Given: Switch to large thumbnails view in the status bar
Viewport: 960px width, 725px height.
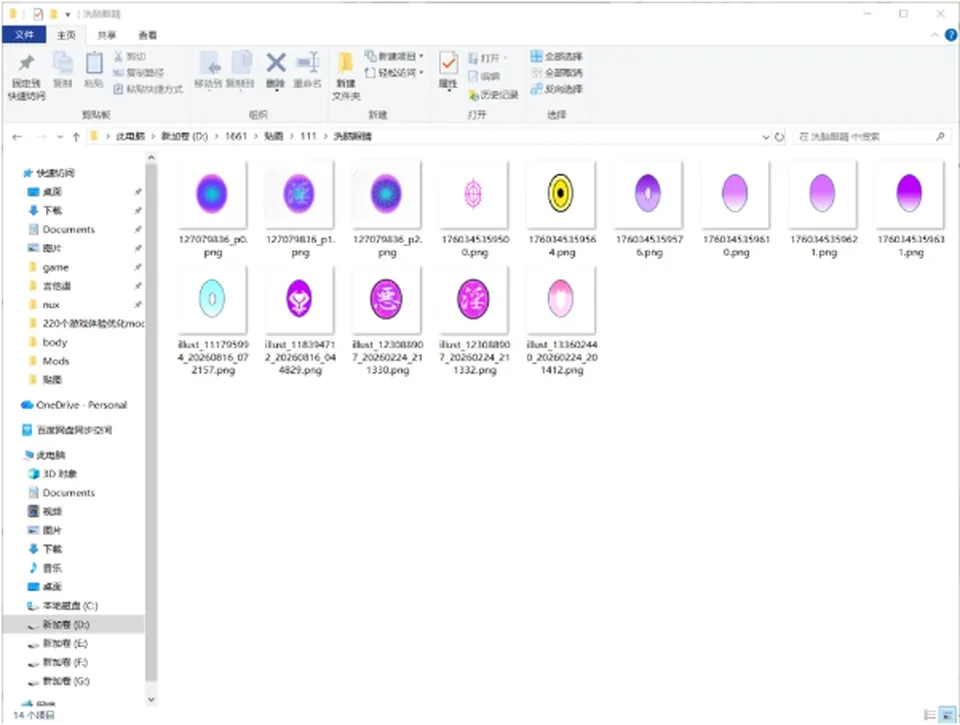Looking at the screenshot, I should point(947,715).
